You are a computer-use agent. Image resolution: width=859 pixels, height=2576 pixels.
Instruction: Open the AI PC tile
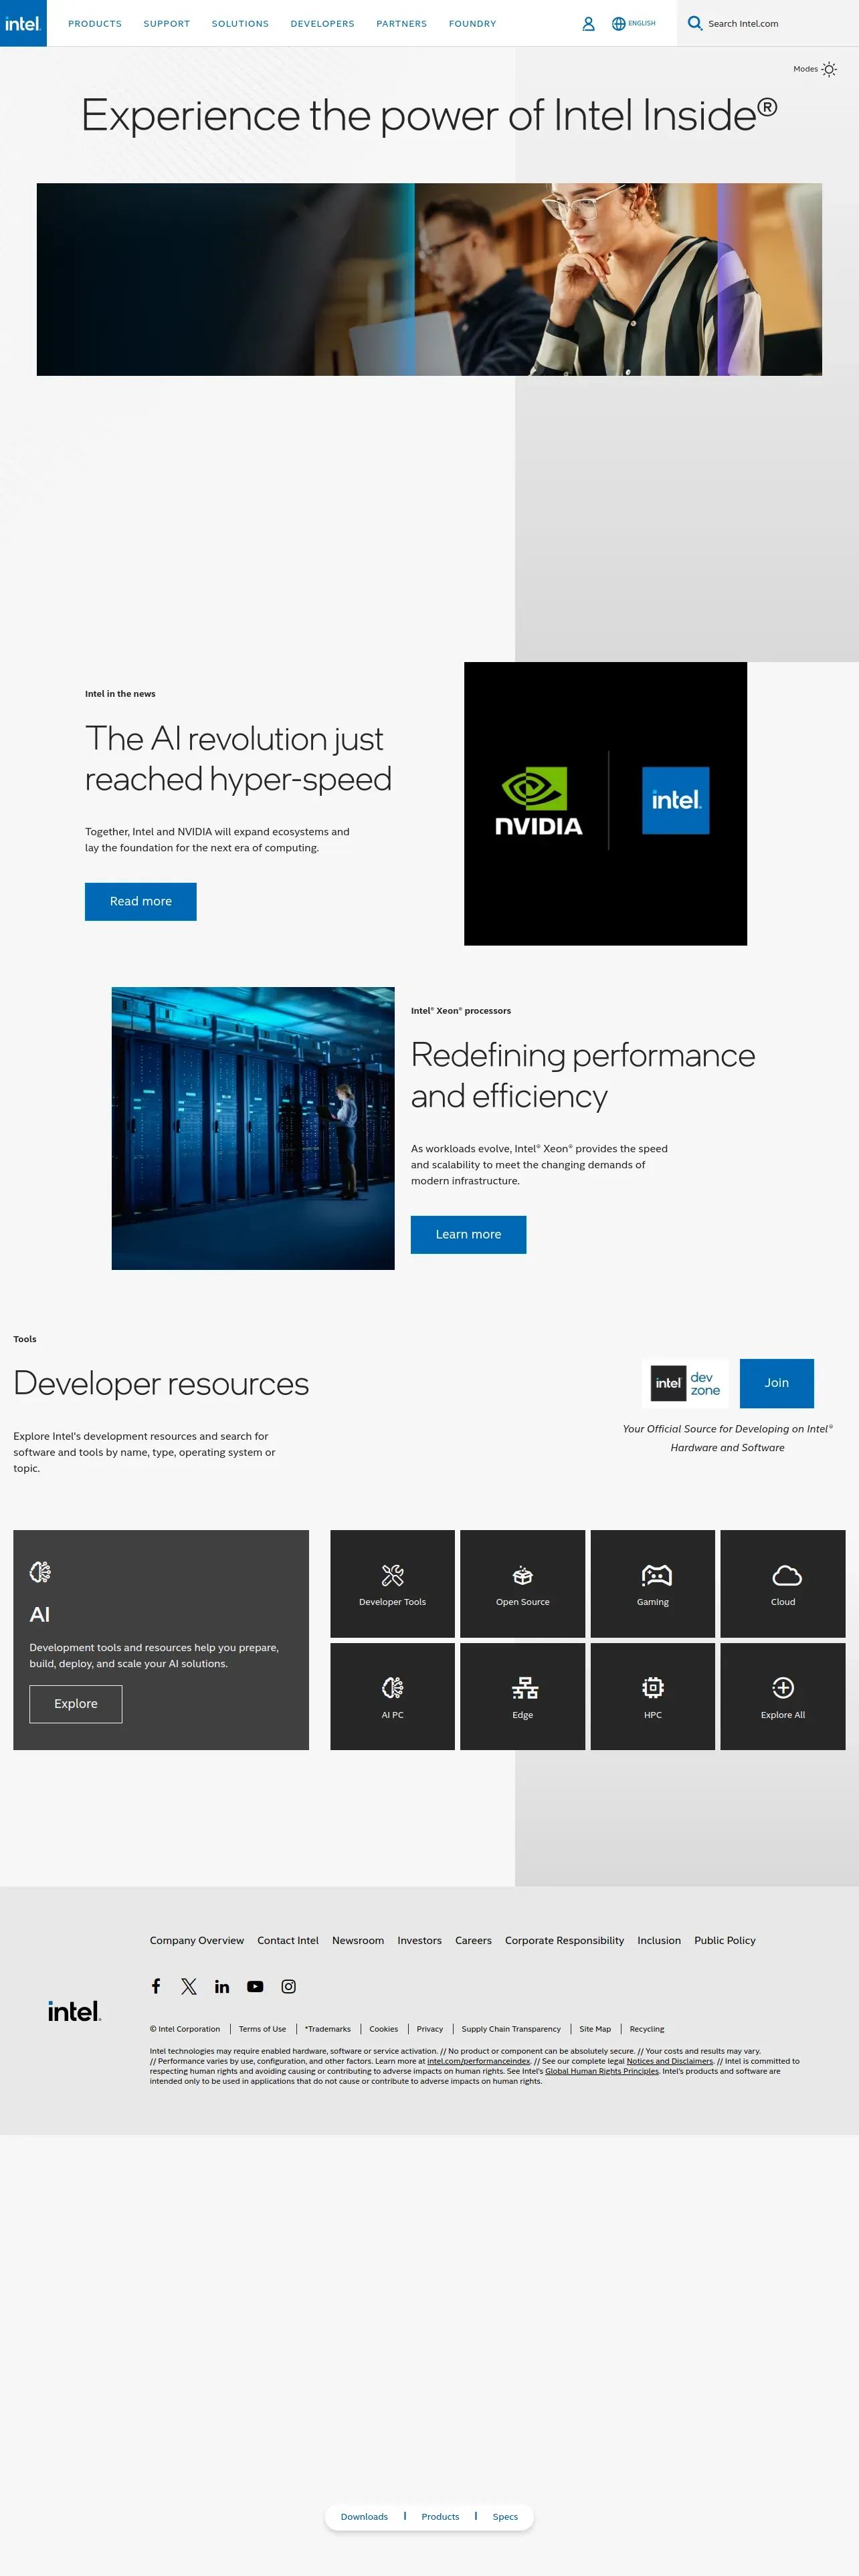click(392, 1696)
